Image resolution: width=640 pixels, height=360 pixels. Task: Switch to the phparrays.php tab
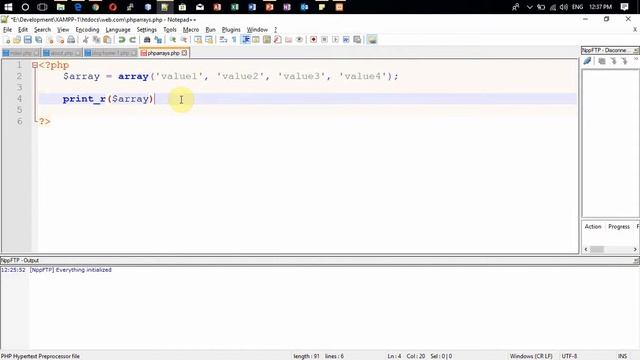[x=163, y=53]
